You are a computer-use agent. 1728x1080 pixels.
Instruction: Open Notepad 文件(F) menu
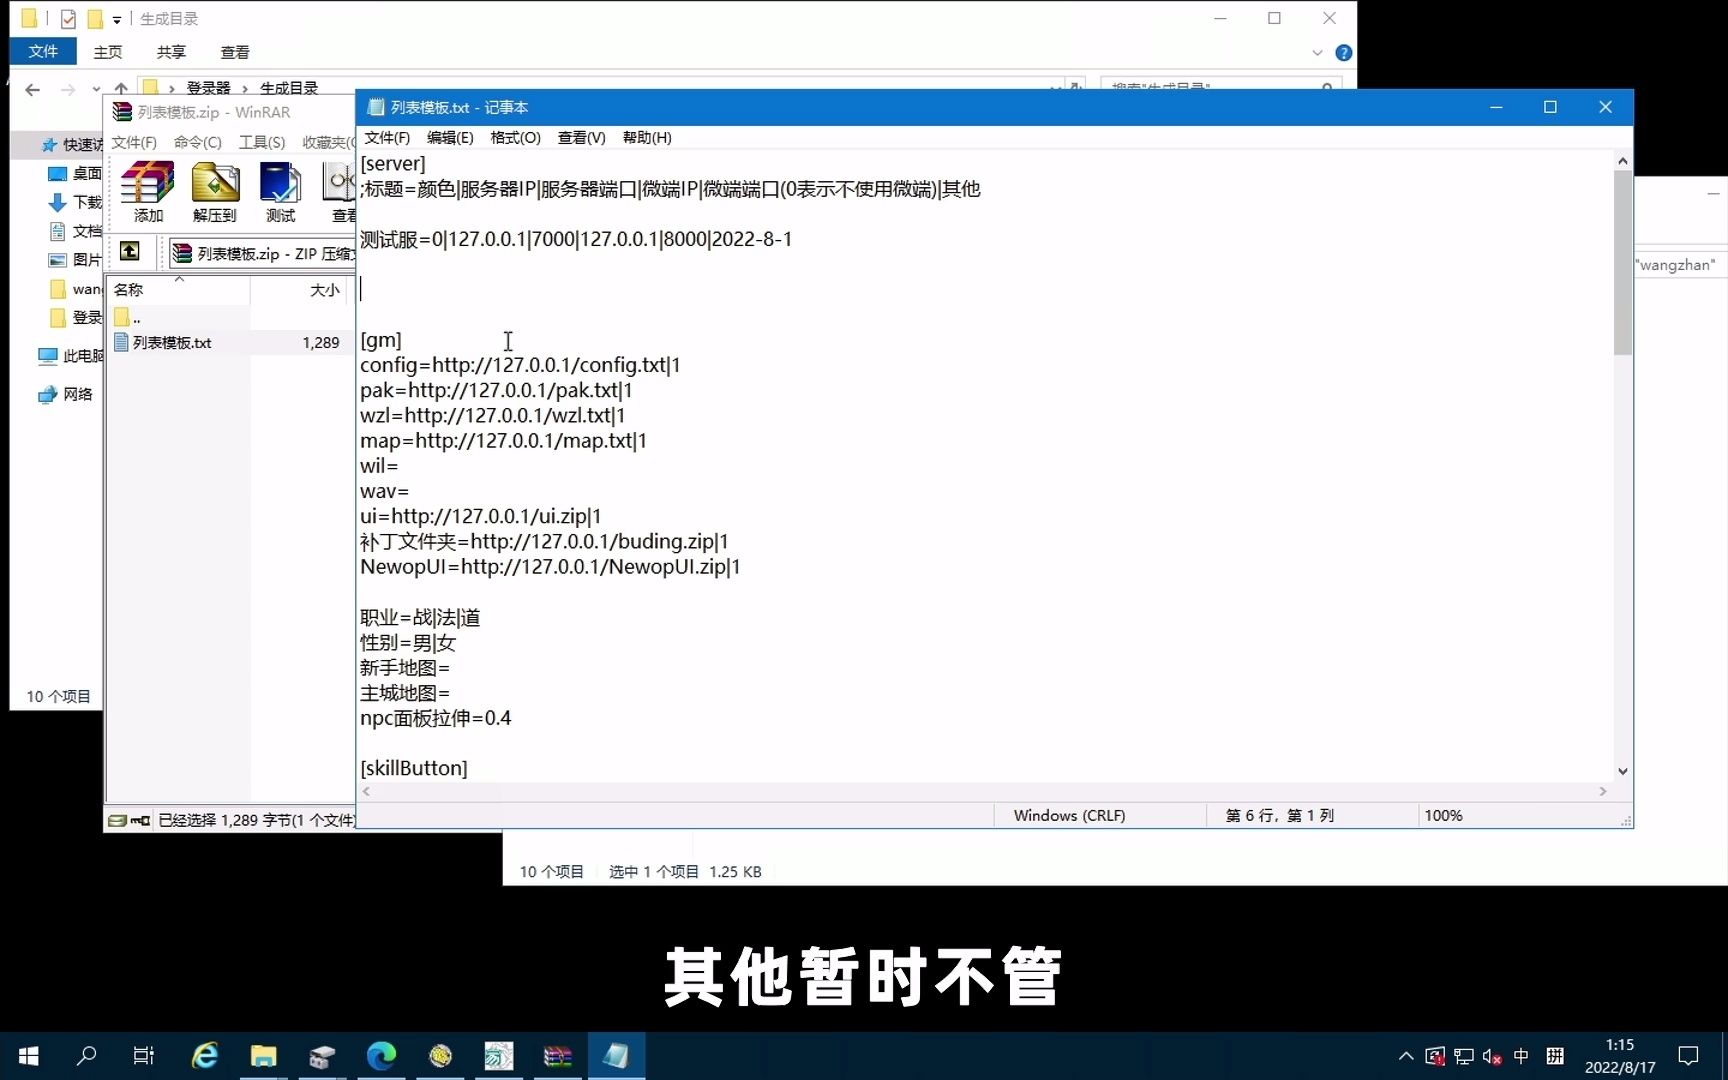pyautogui.click(x=387, y=137)
